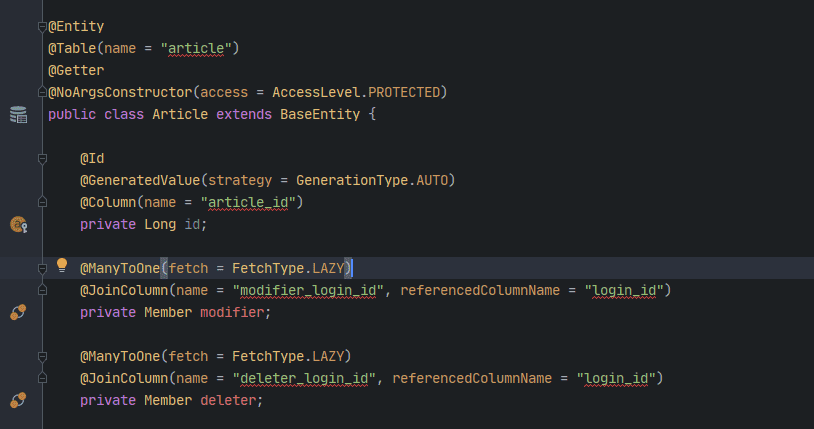This screenshot has width=814, height=429.
Task: Click the "modifier_login_id" string
Action: [308, 290]
